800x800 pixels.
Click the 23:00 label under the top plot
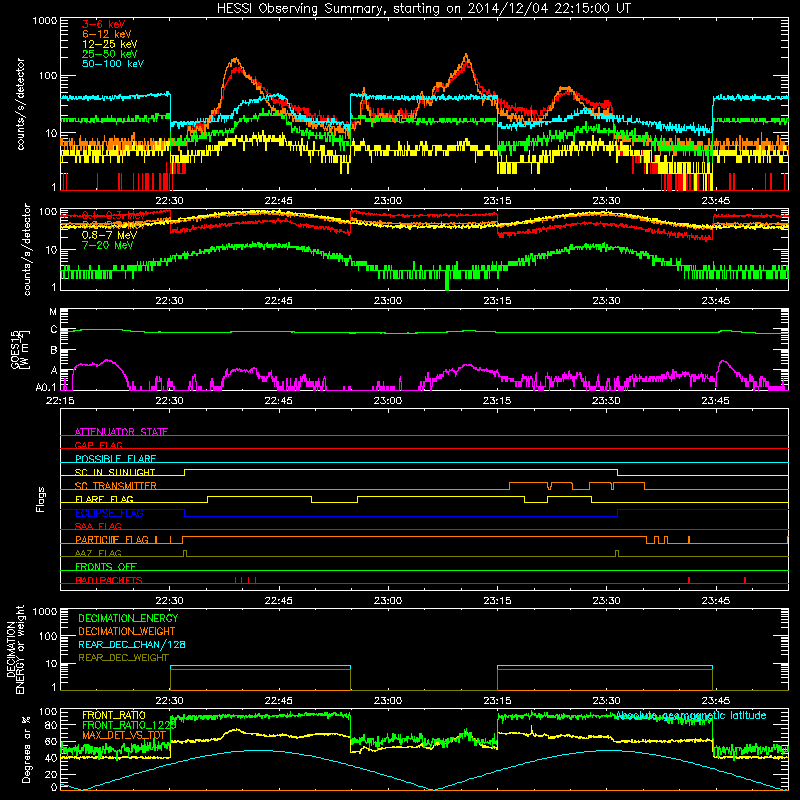tap(388, 201)
